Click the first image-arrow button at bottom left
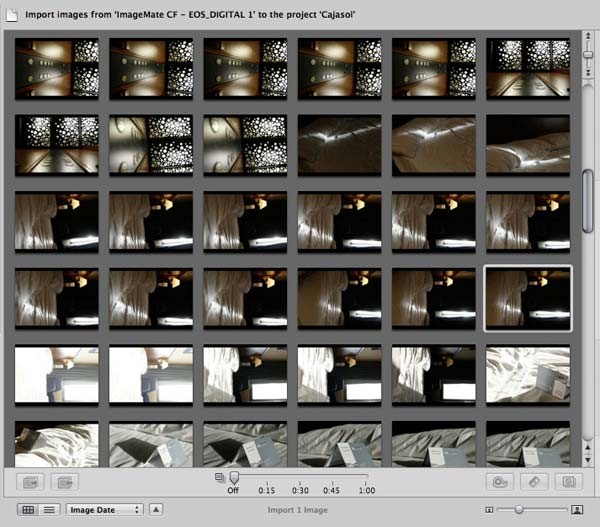 (30, 482)
